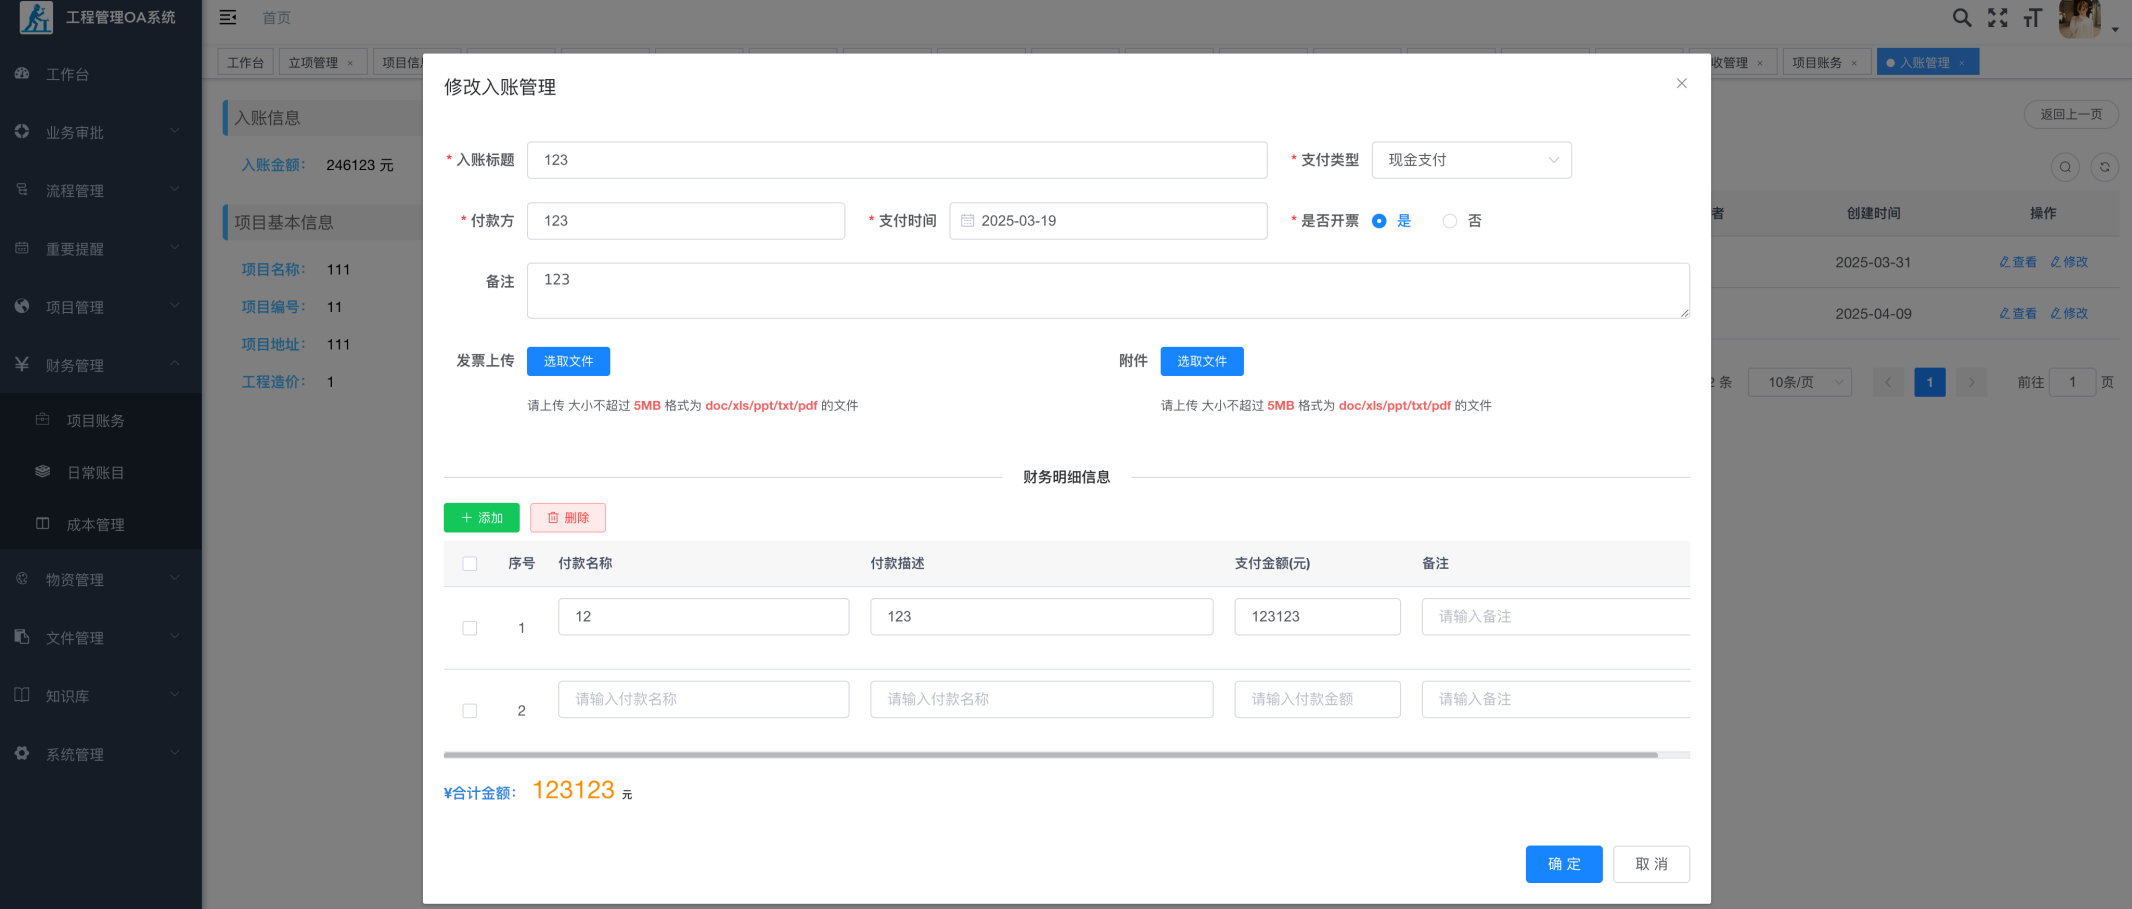This screenshot has height=909, width=2132.
Task: Click the calendar icon in 支付时间 field
Action: pyautogui.click(x=967, y=221)
